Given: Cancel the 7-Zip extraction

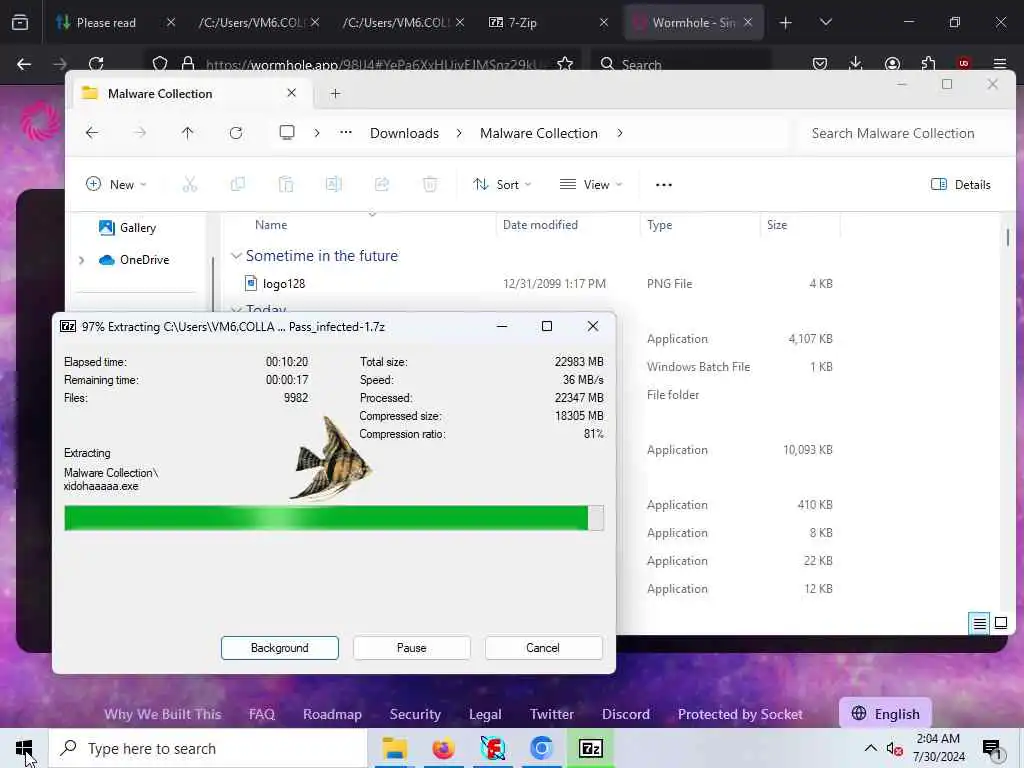Looking at the screenshot, I should (543, 648).
